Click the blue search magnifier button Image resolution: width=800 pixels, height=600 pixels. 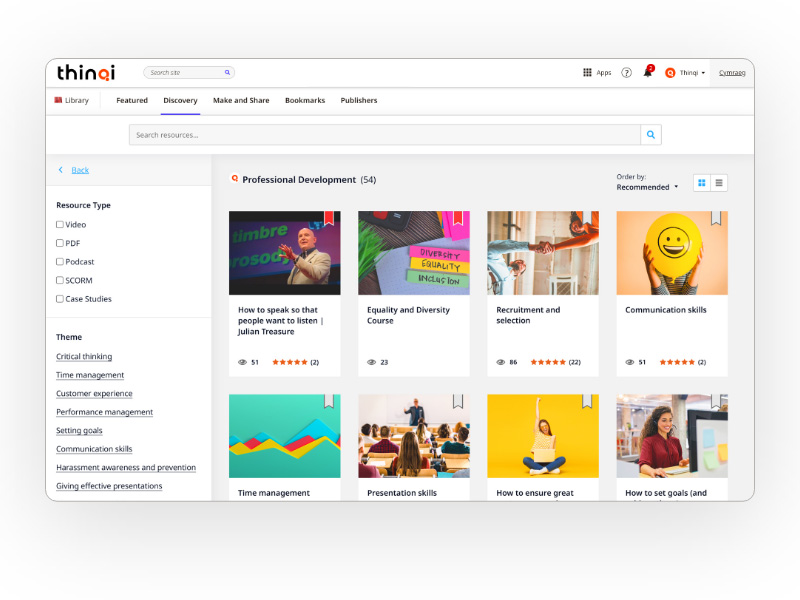[651, 135]
